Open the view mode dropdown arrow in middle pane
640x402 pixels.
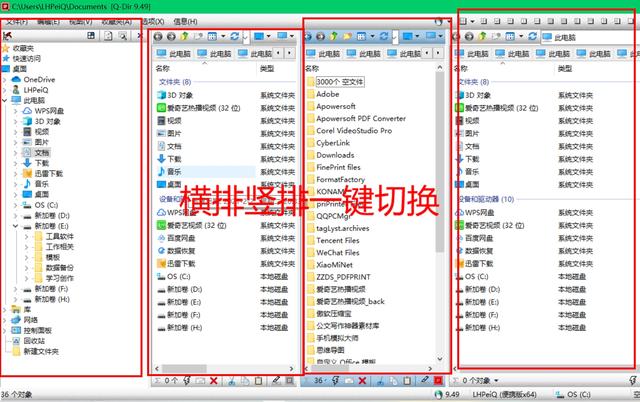372,37
